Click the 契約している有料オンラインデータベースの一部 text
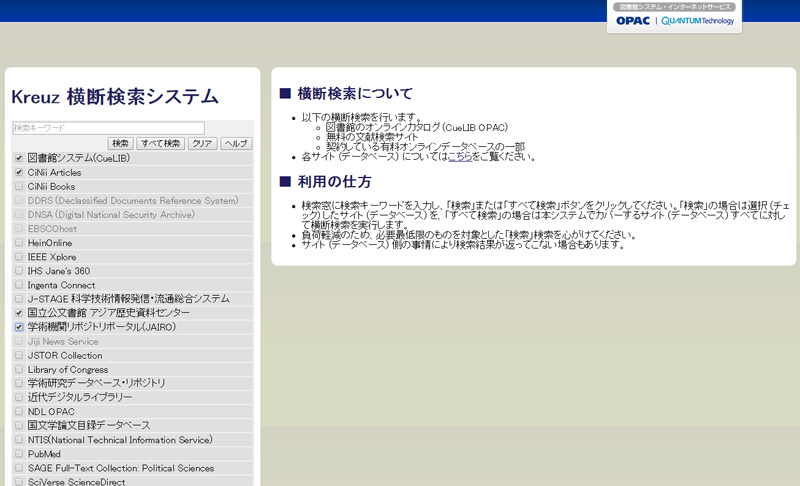Image resolution: width=800 pixels, height=486 pixels. 426,147
